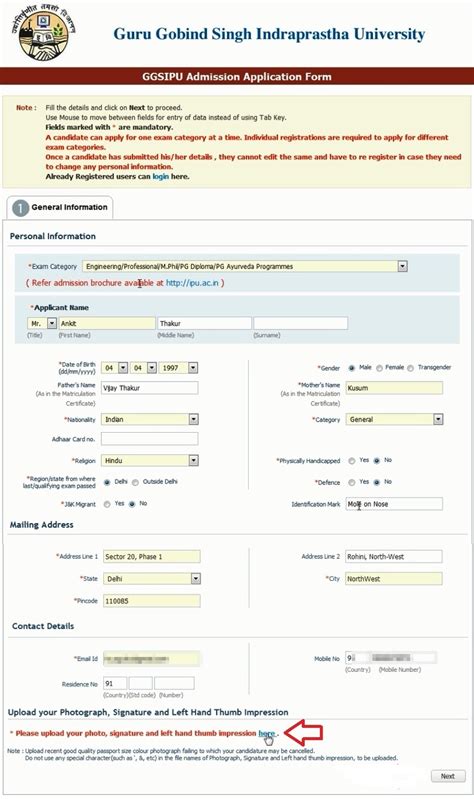Click the empty Surname field
Screen dimensions: 474x799
click(301, 323)
